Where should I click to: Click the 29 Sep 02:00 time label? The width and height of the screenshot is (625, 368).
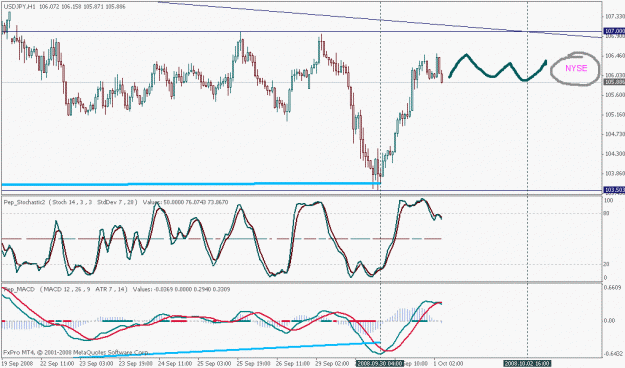click(x=332, y=364)
